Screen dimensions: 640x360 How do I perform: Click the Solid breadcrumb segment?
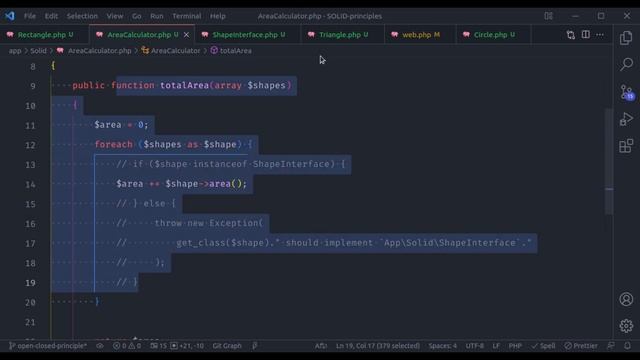point(38,51)
